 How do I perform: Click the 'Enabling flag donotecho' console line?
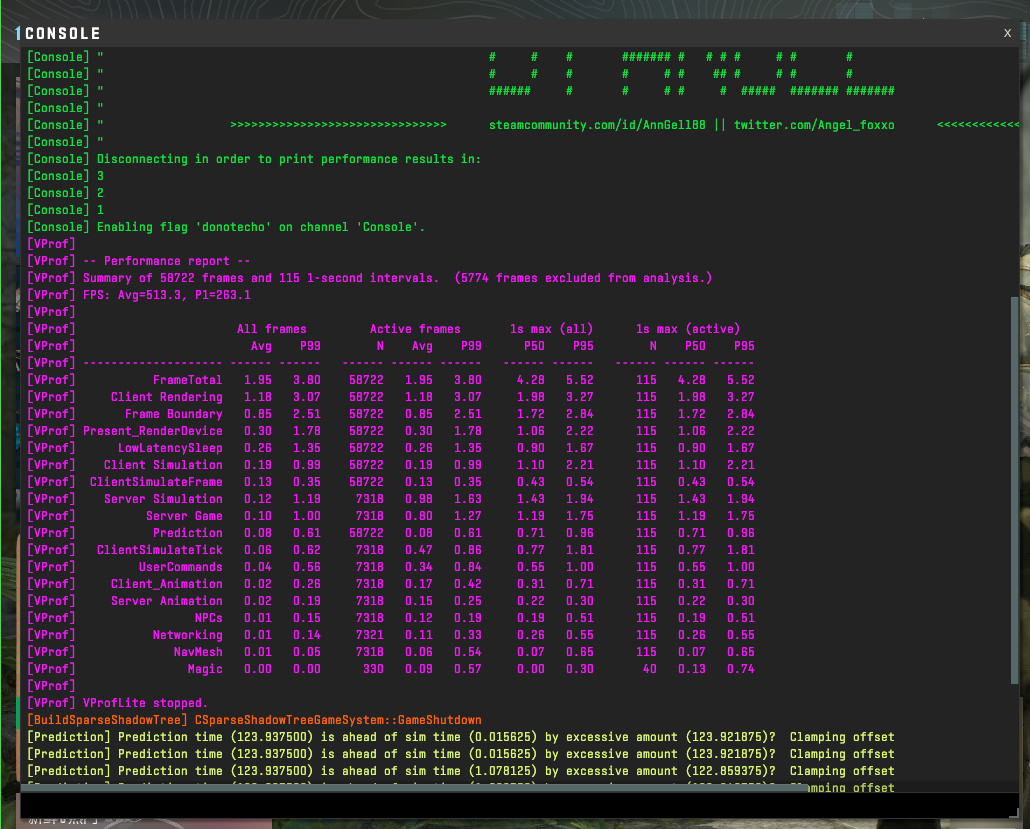[x=226, y=227]
